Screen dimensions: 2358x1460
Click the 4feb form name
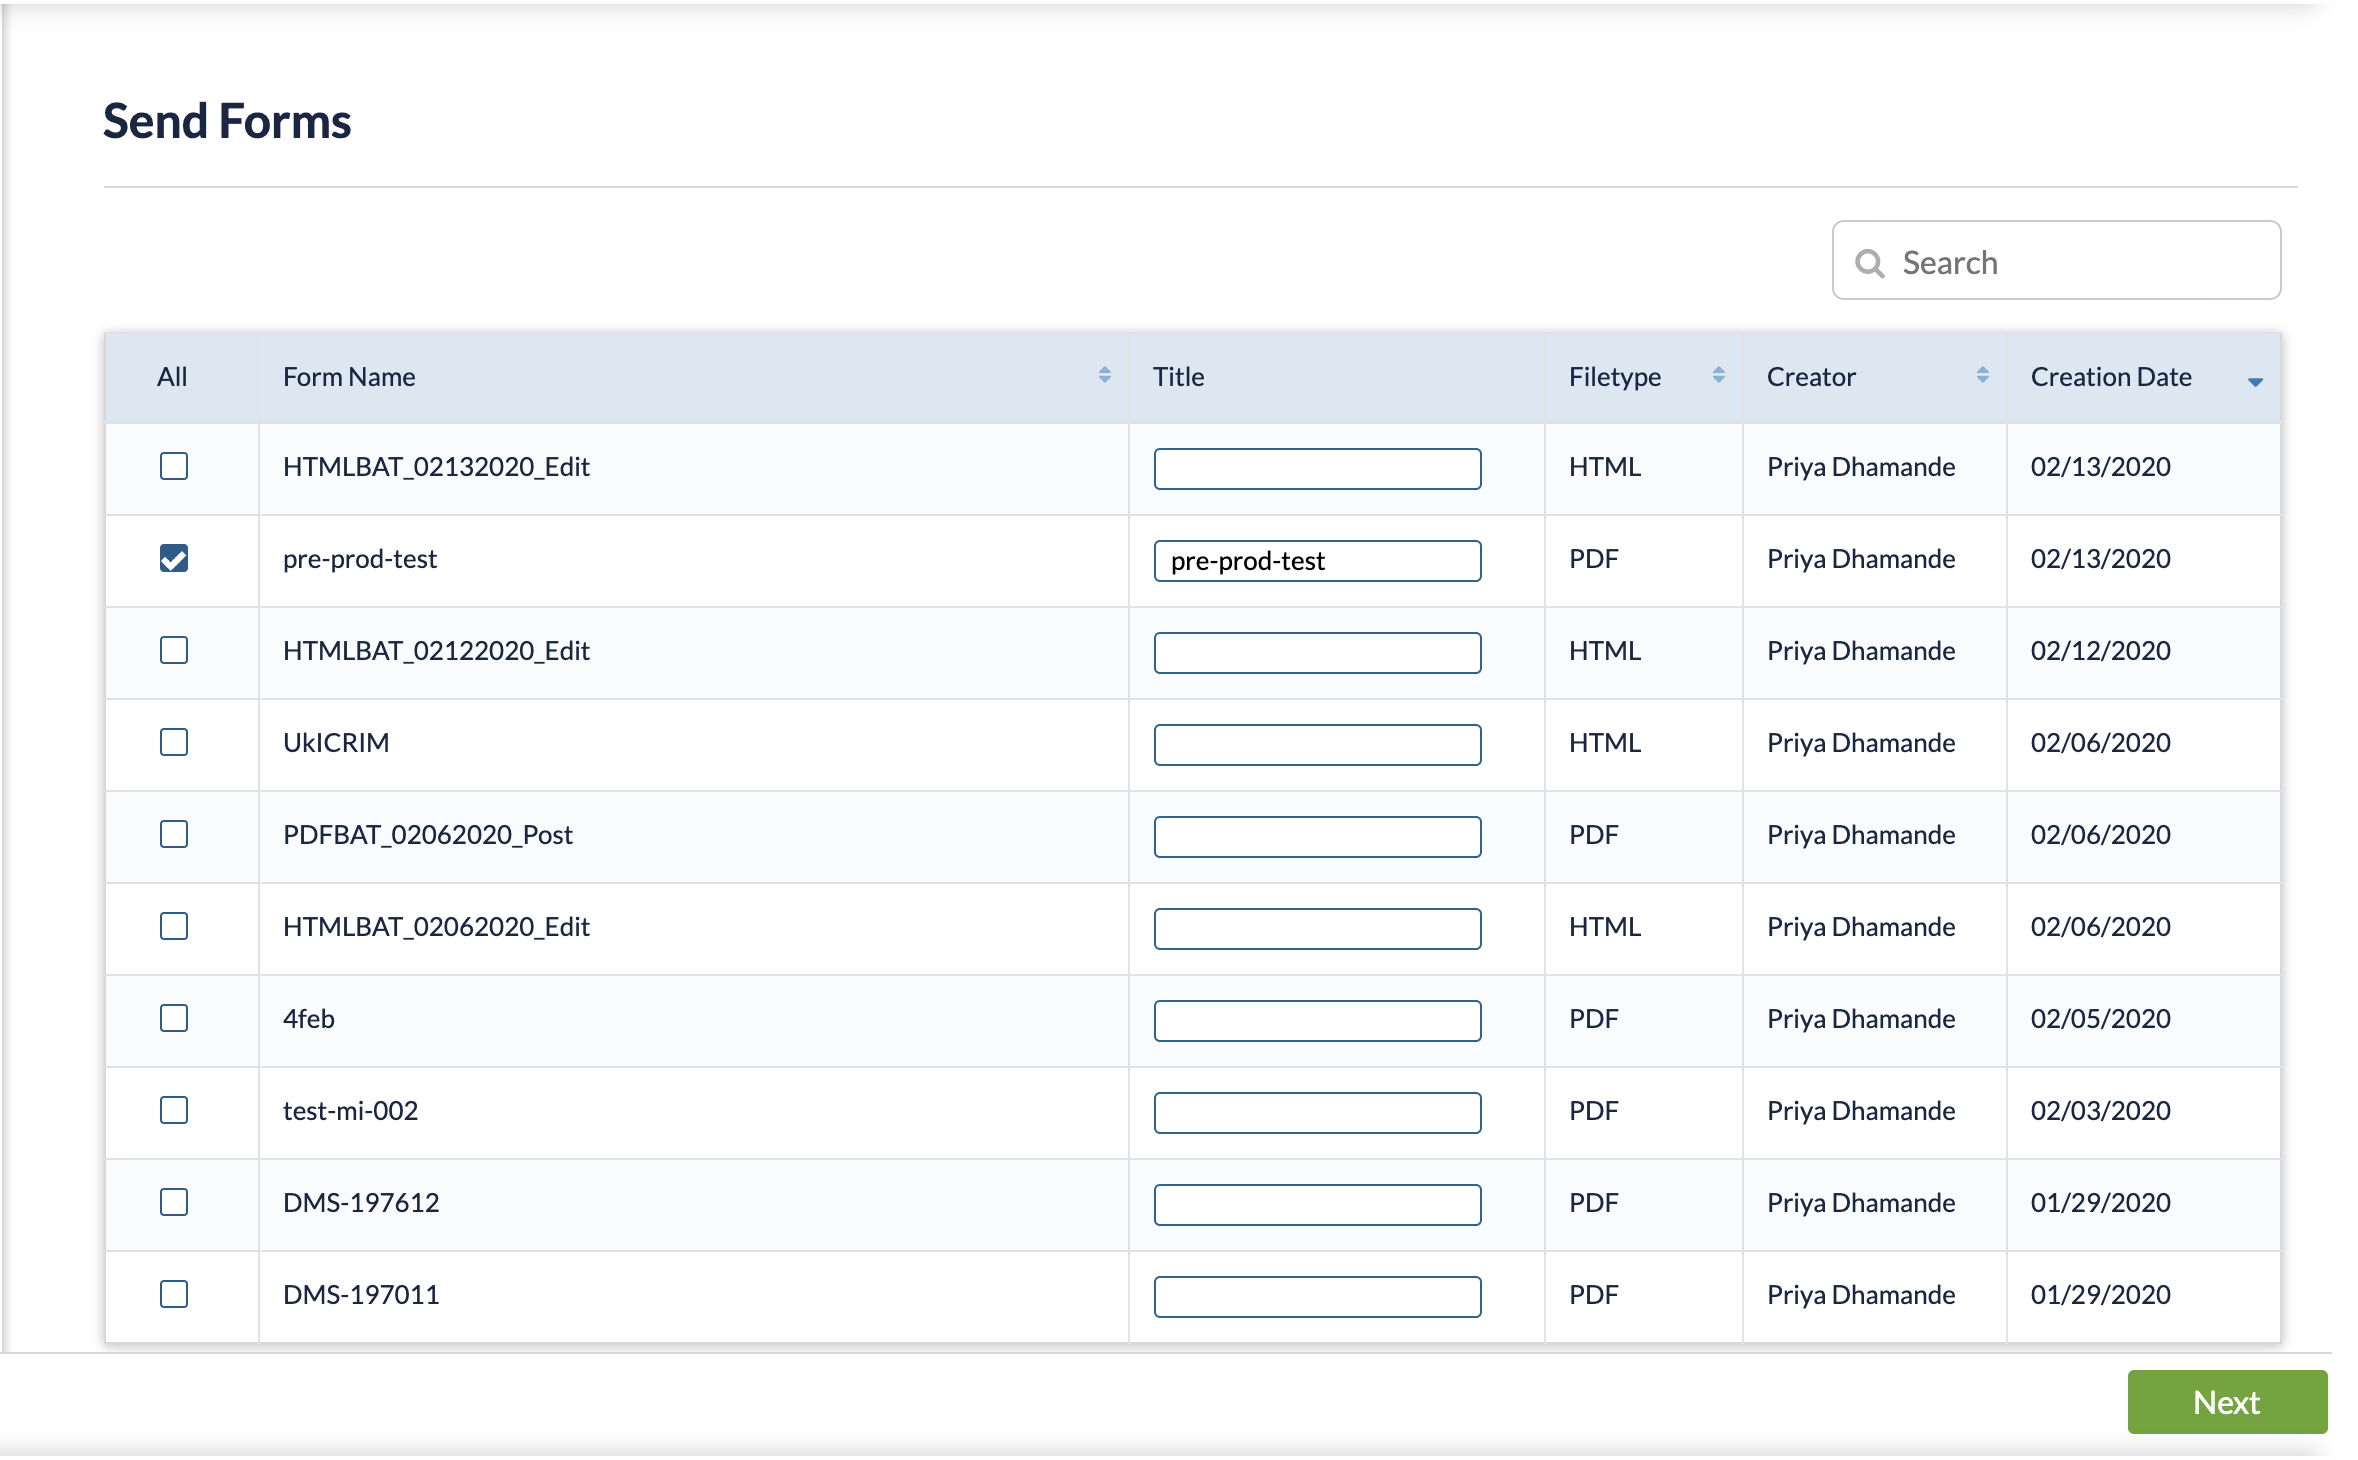(309, 1019)
